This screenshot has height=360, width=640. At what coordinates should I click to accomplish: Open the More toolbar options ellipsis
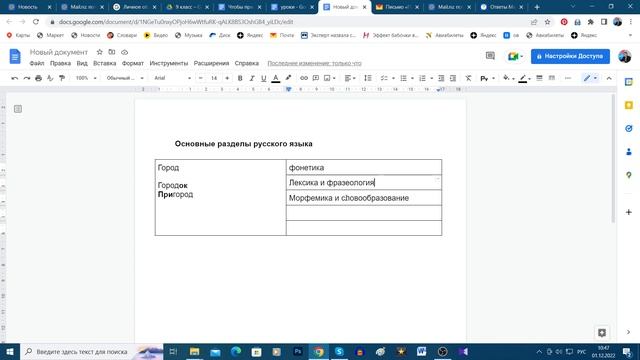(x=568, y=78)
